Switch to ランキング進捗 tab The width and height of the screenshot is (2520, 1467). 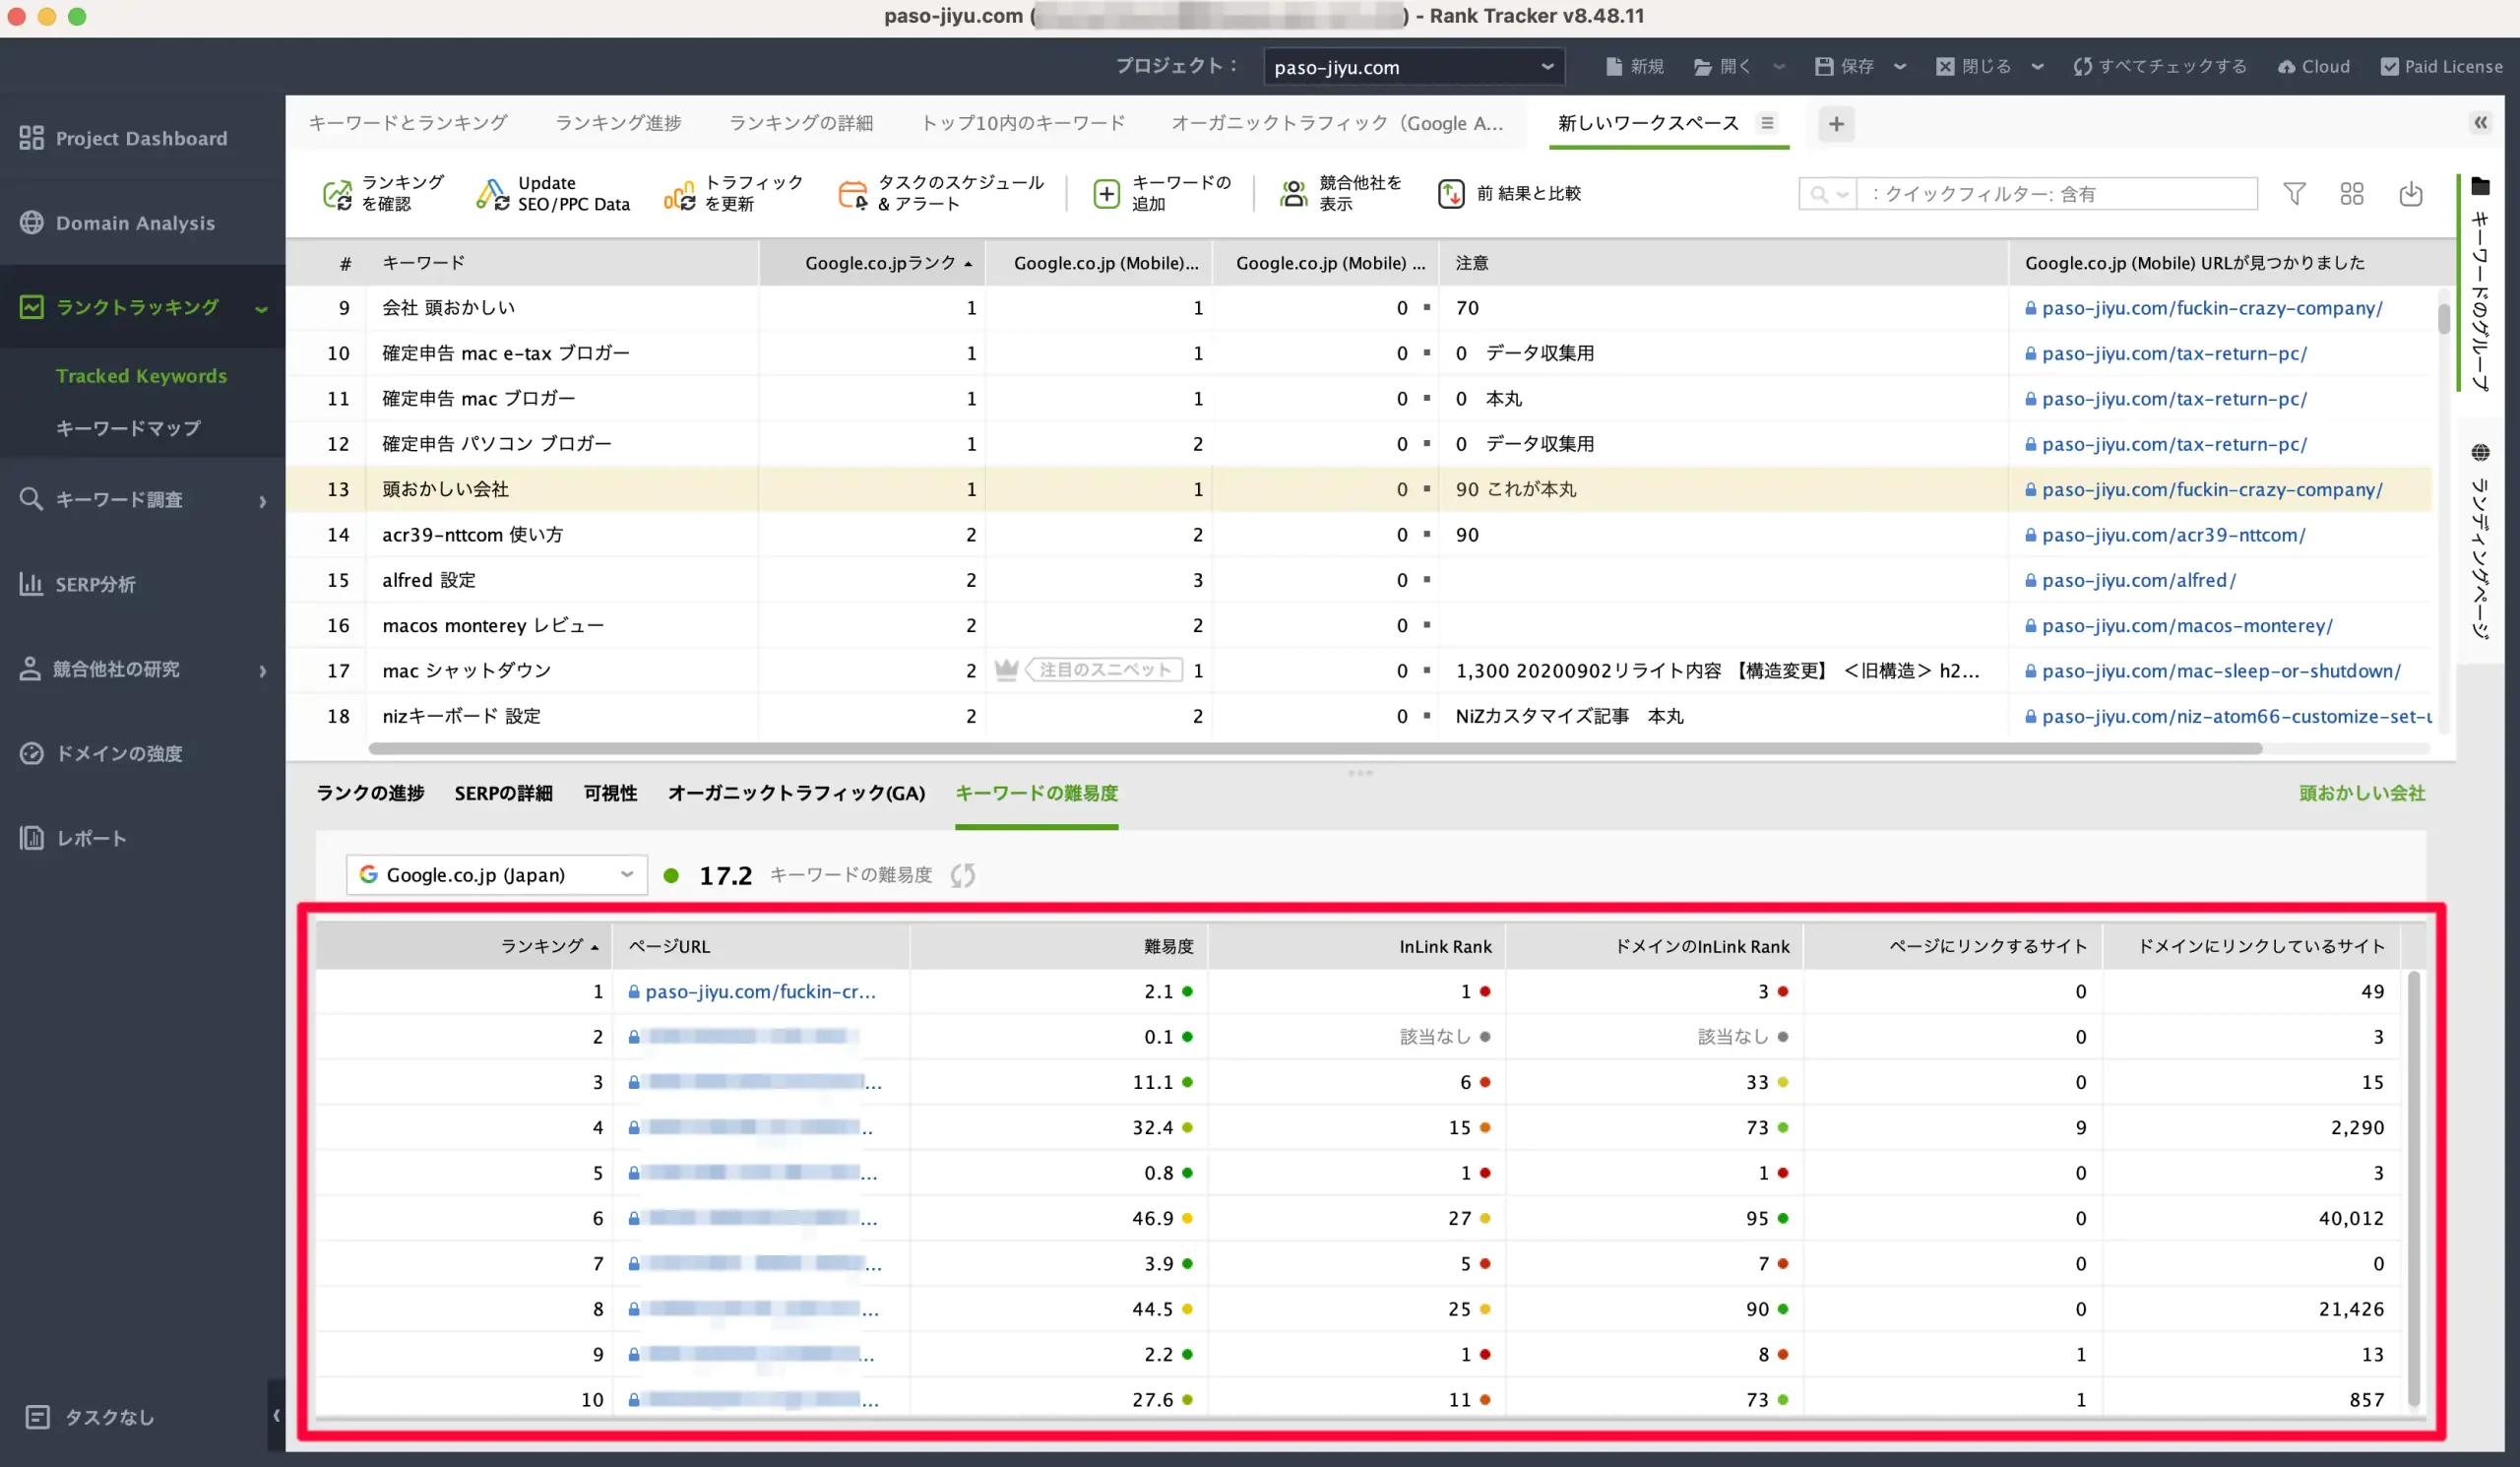[618, 123]
